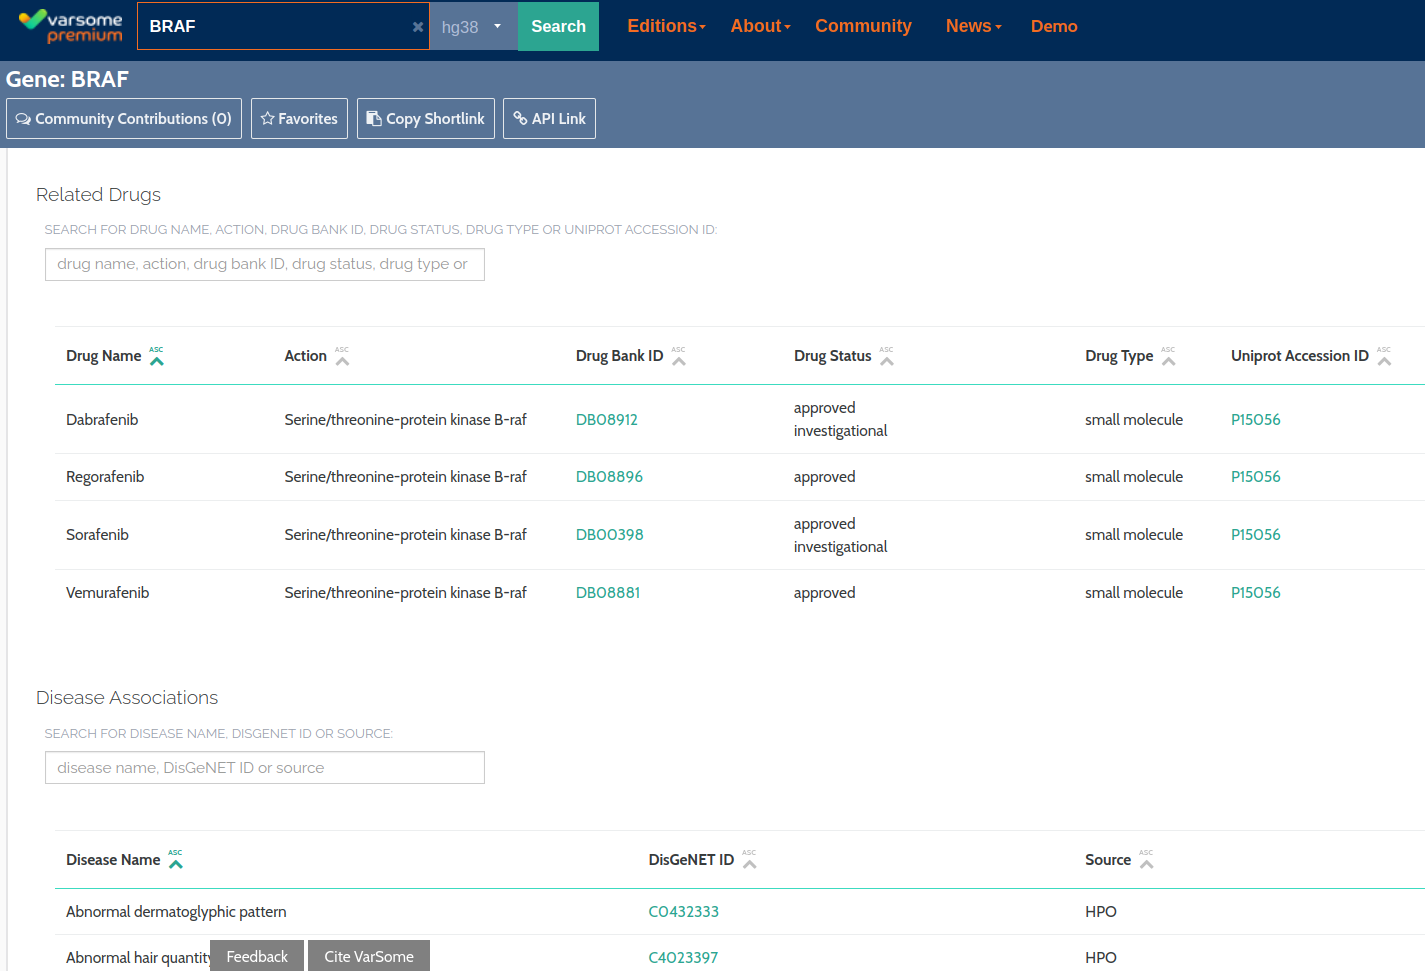Sort by Drug Status column arrow
Viewport: 1425px width, 971px height.
tap(886, 357)
